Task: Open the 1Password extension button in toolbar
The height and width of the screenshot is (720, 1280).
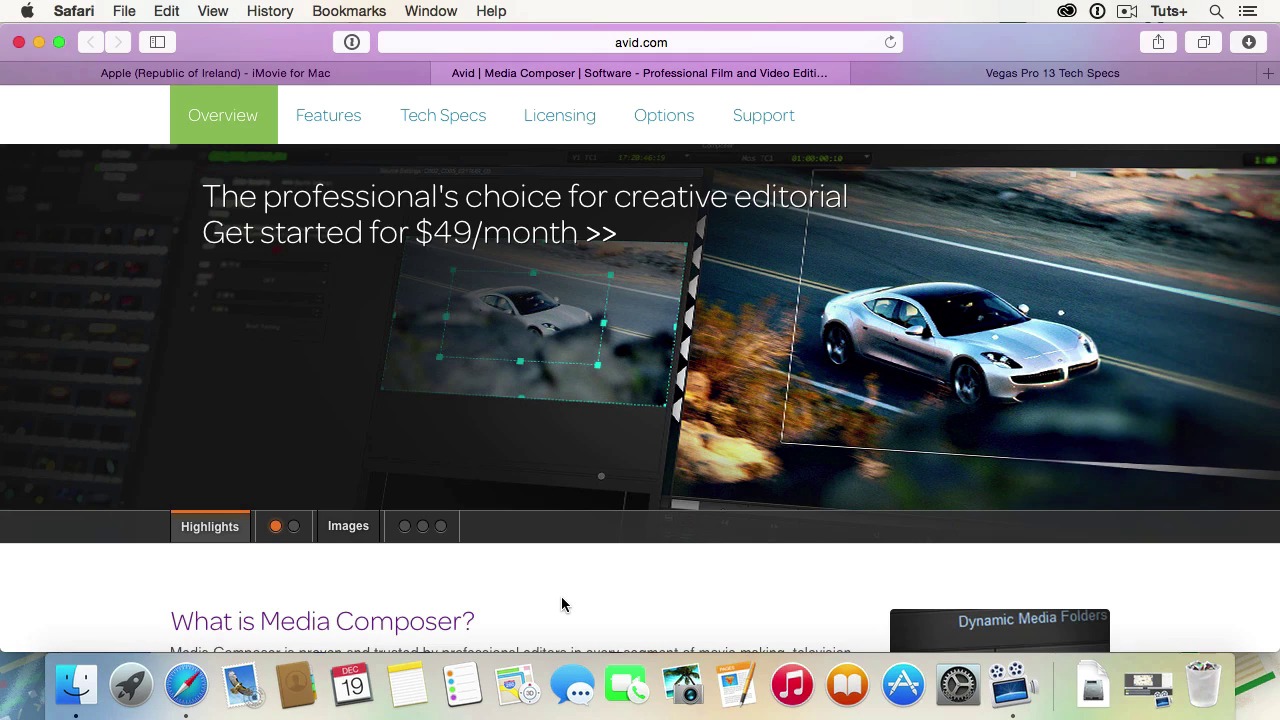Action: pyautogui.click(x=352, y=42)
